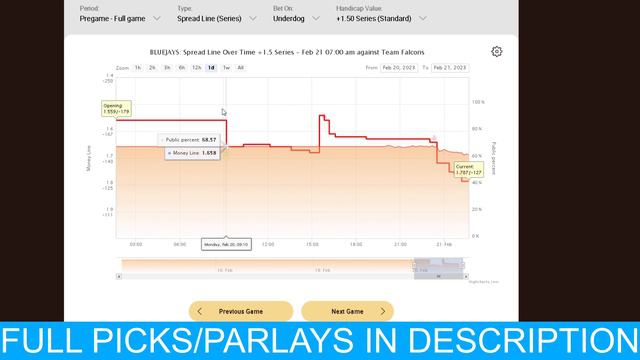Set chart zoom to 6h

[x=182, y=68]
